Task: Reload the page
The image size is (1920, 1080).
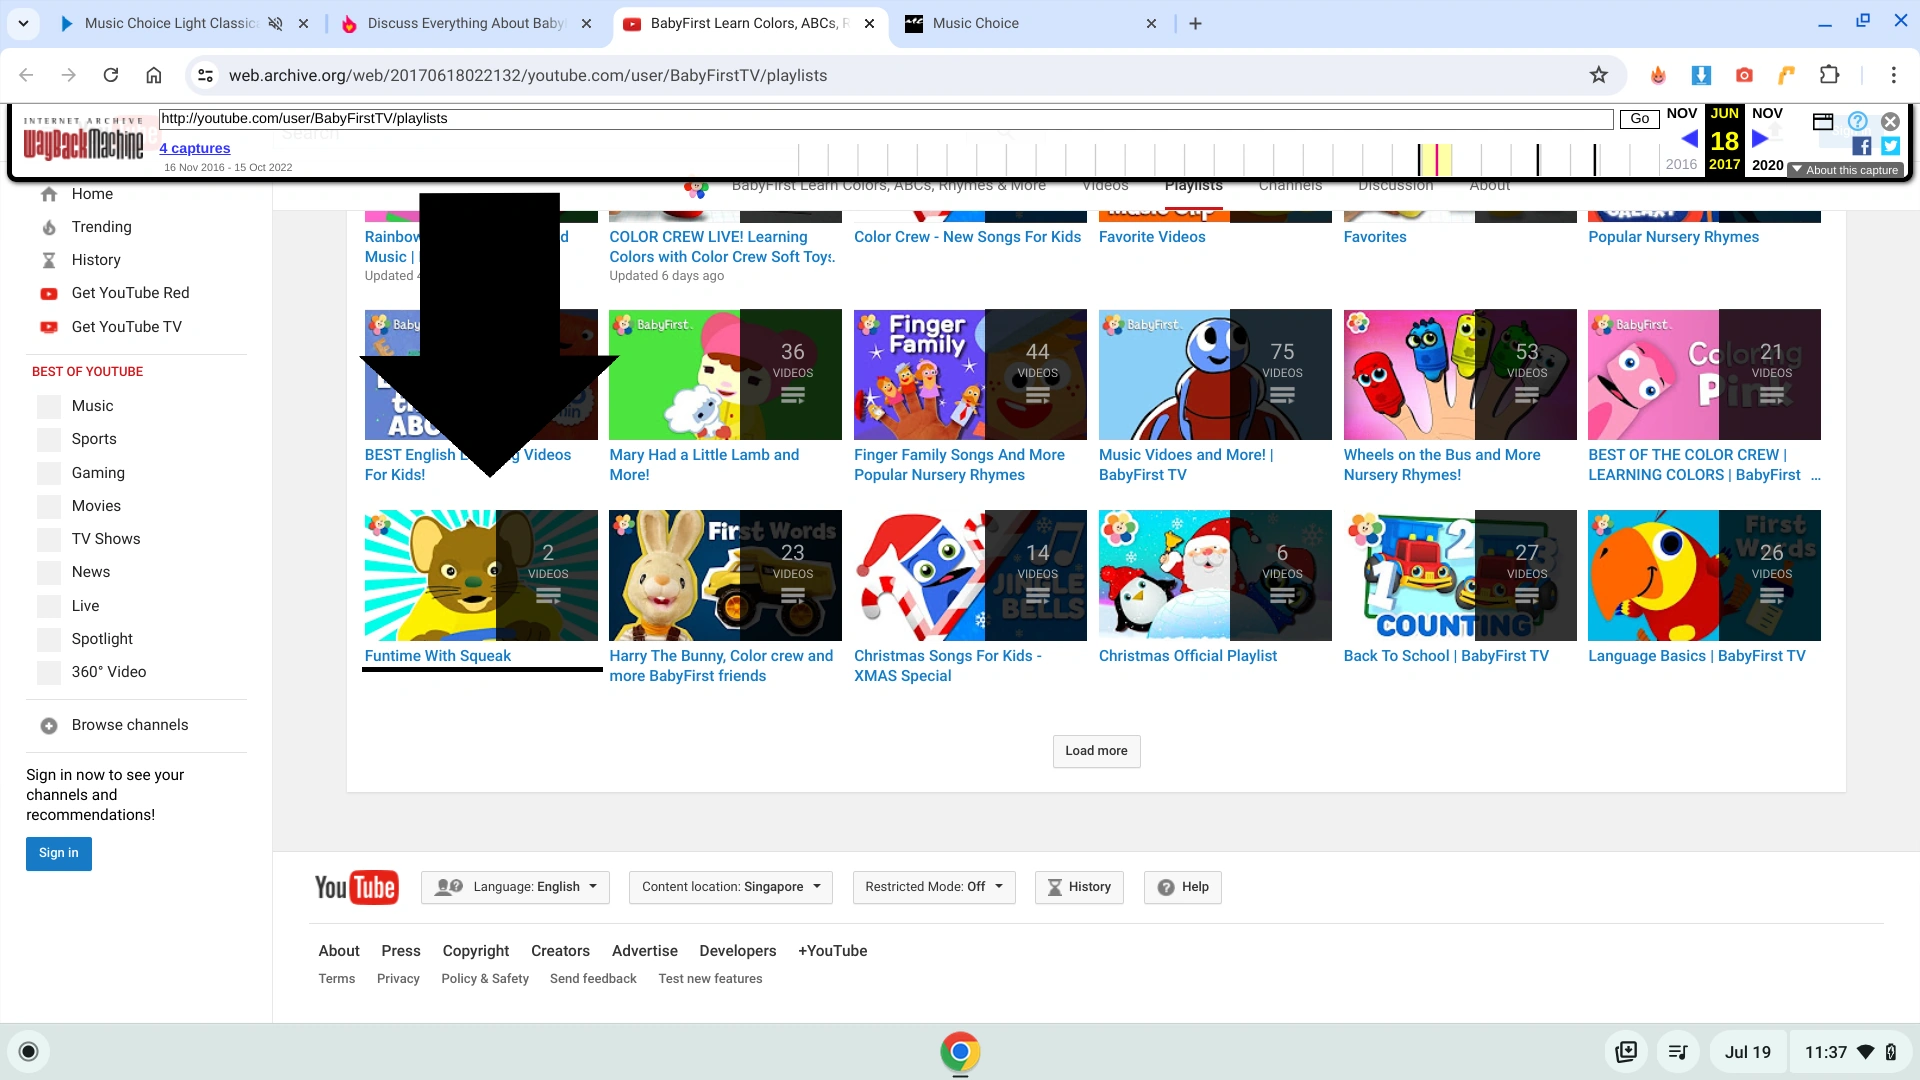Action: 111,75
